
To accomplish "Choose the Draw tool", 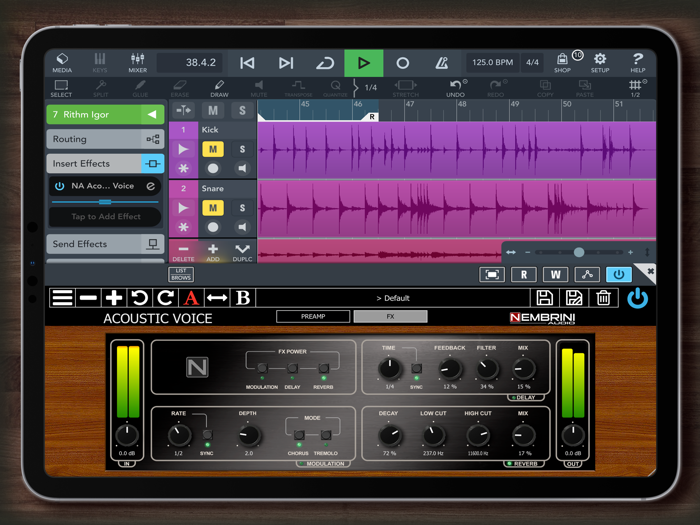I will [x=219, y=88].
